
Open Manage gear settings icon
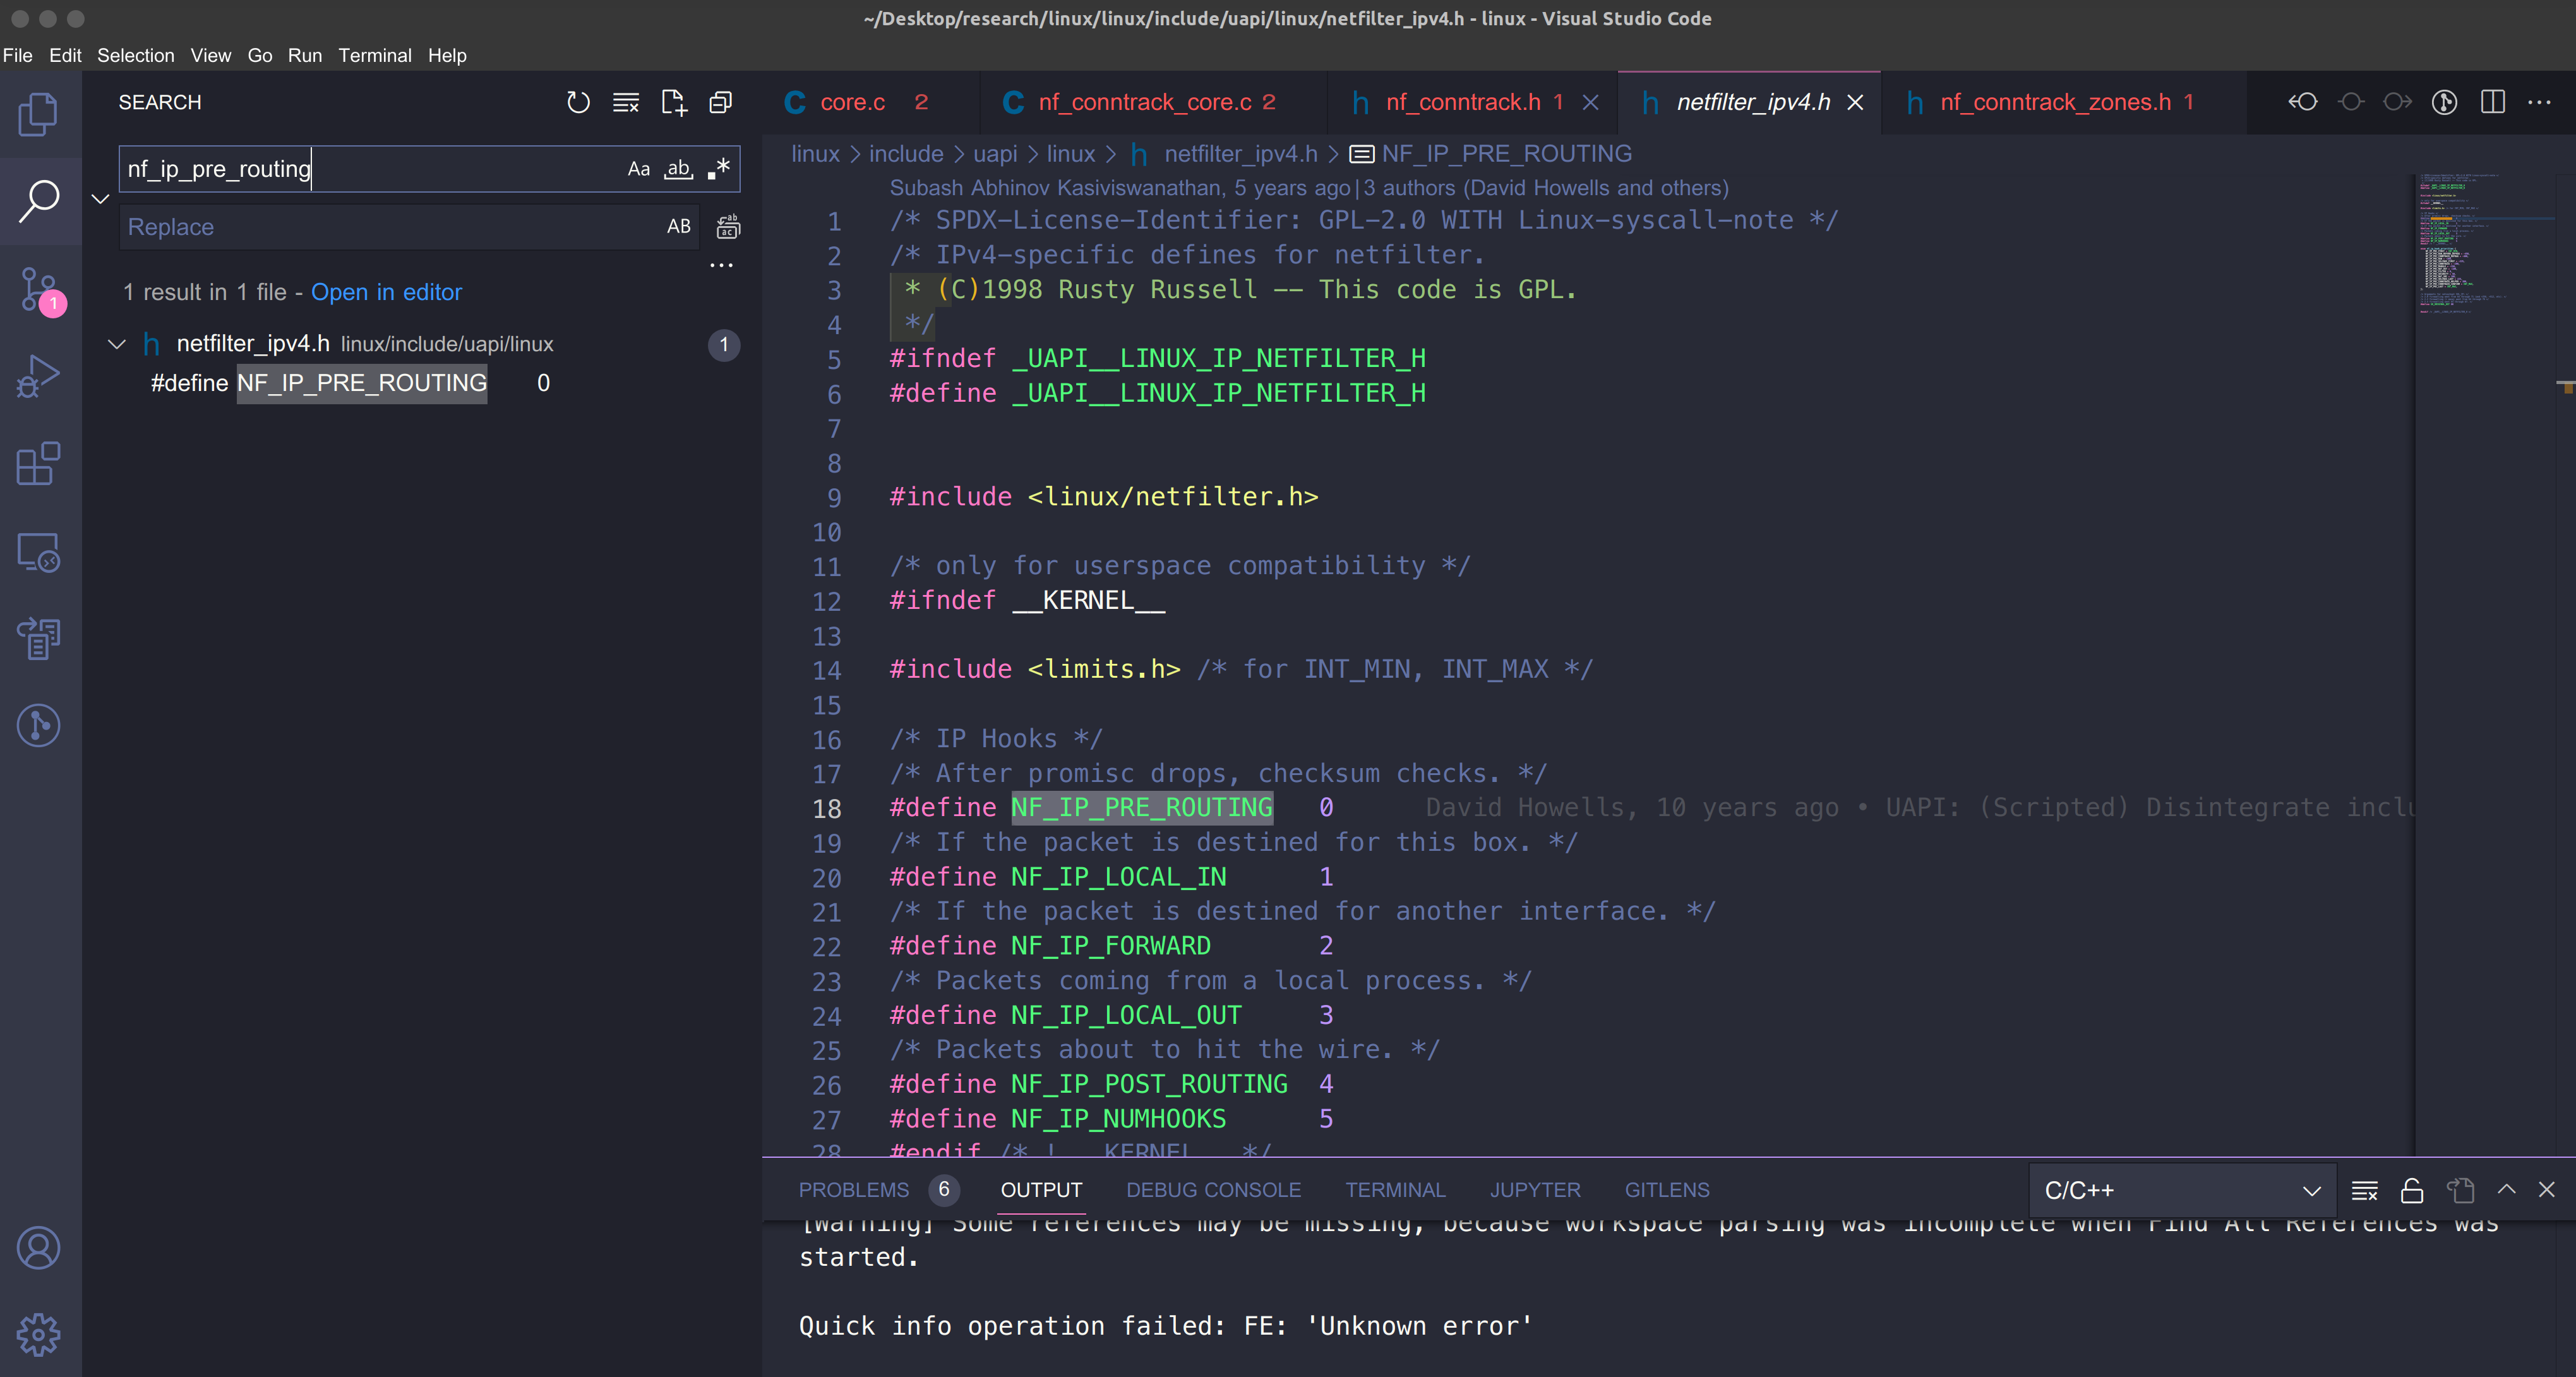39,1335
